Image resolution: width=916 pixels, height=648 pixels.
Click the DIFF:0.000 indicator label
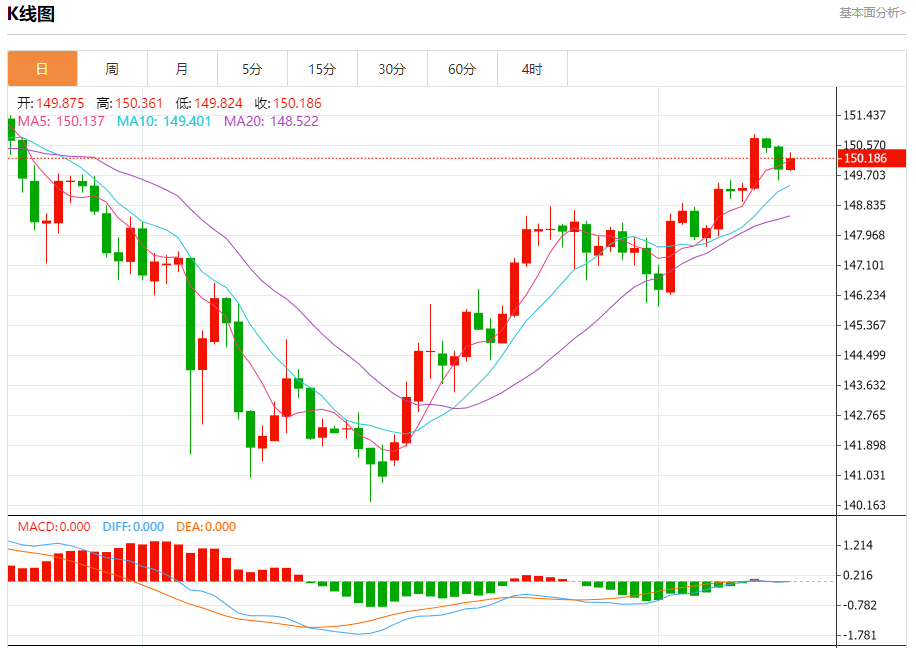(133, 526)
